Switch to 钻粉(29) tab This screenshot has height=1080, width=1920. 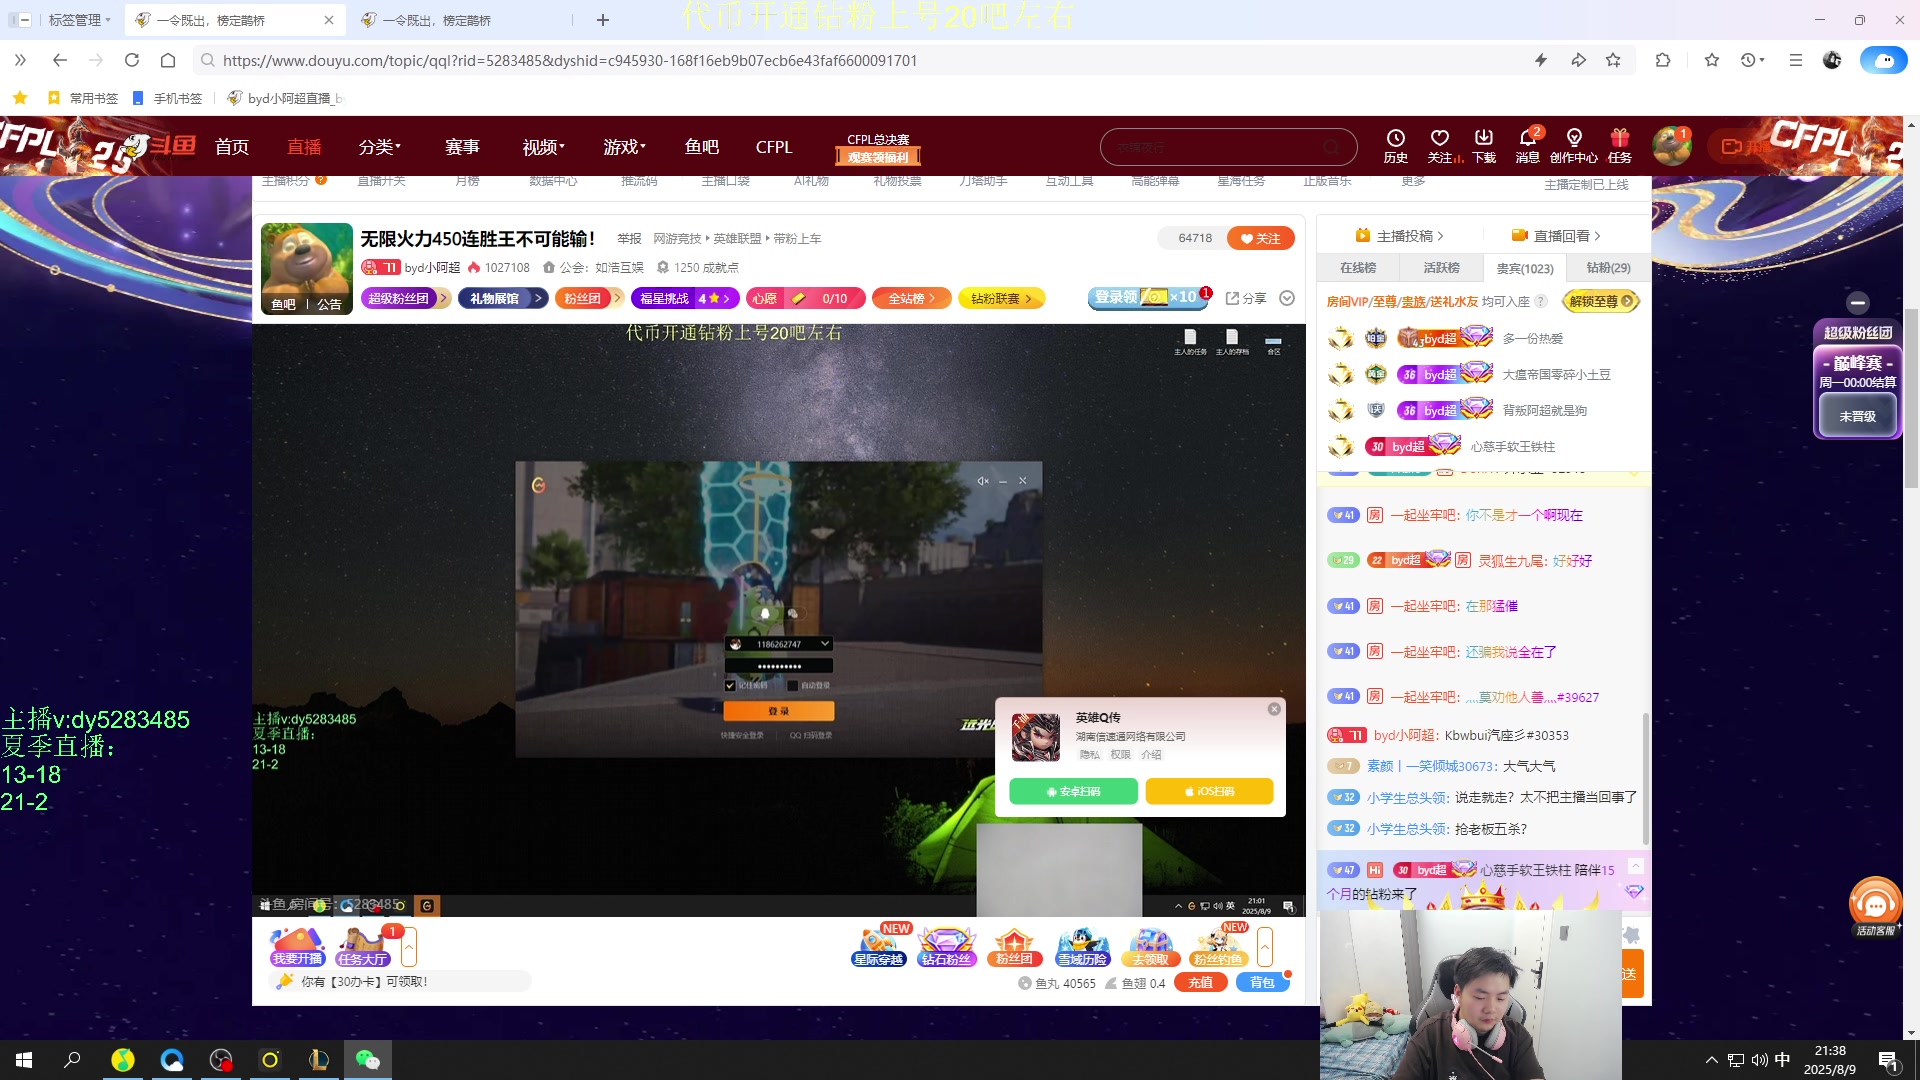[x=1609, y=268]
